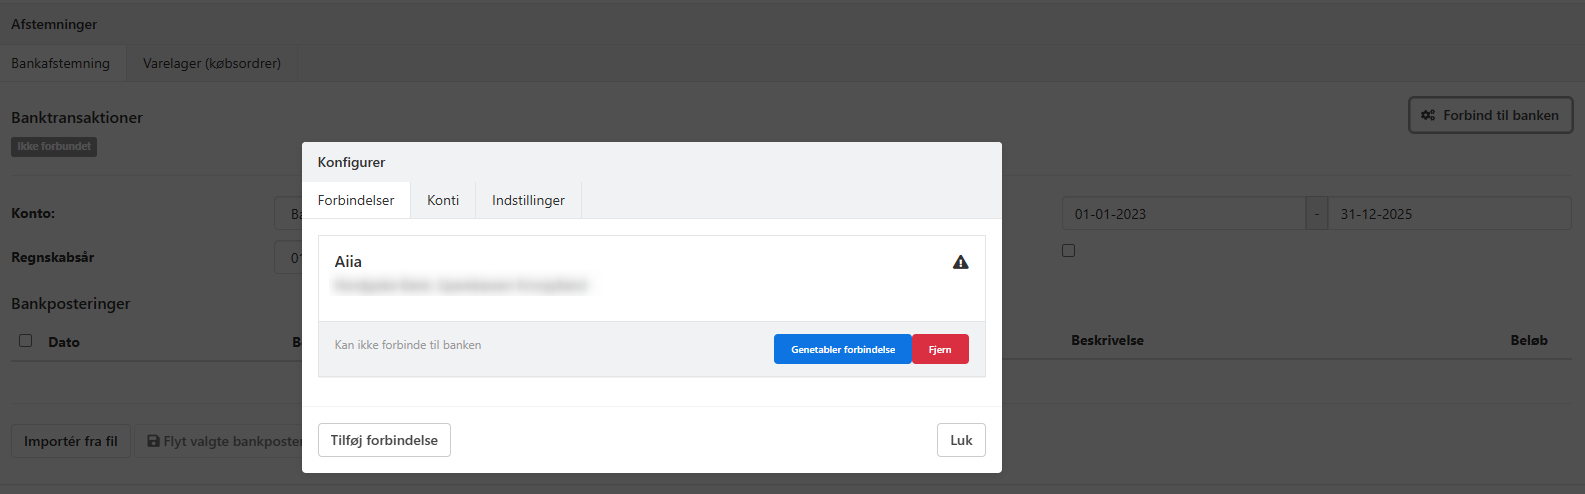Tick the select-all checkbox beside Dato
The width and height of the screenshot is (1585, 494).
[26, 341]
